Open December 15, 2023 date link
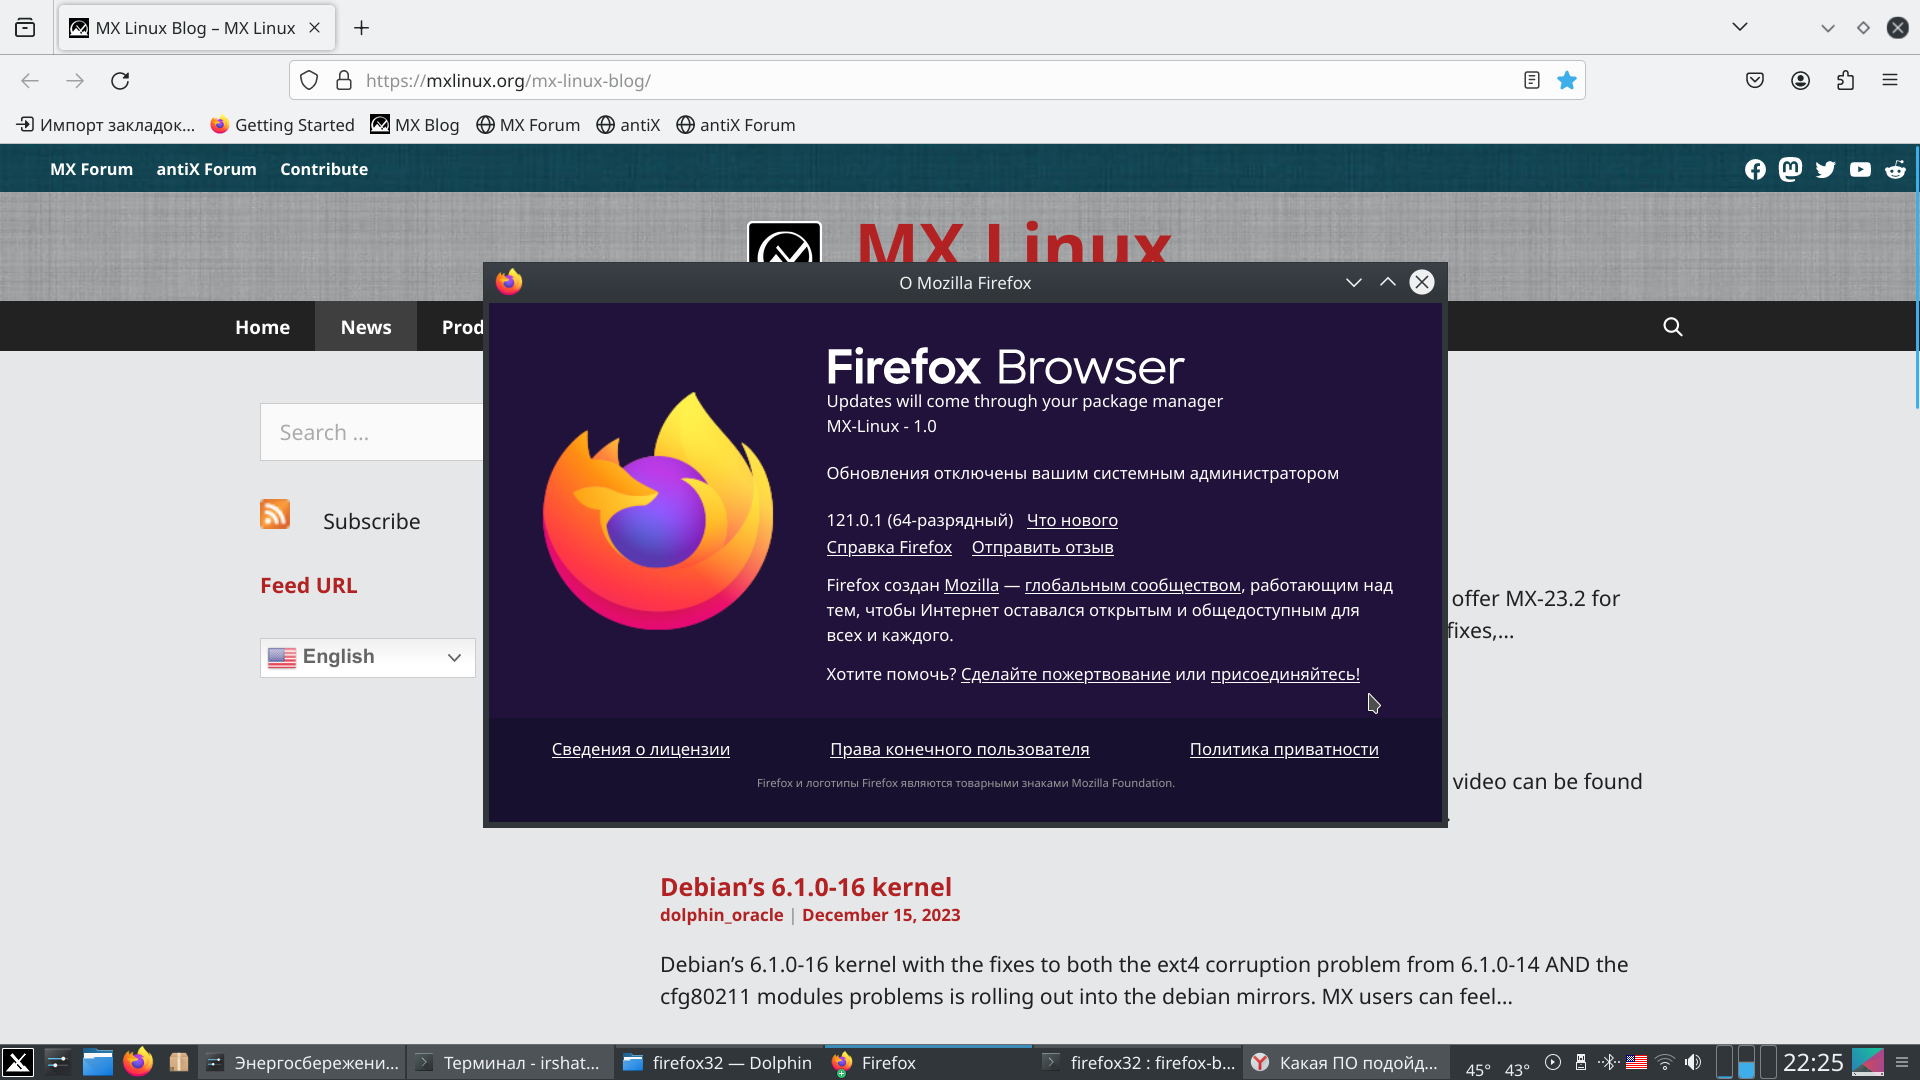 point(881,915)
